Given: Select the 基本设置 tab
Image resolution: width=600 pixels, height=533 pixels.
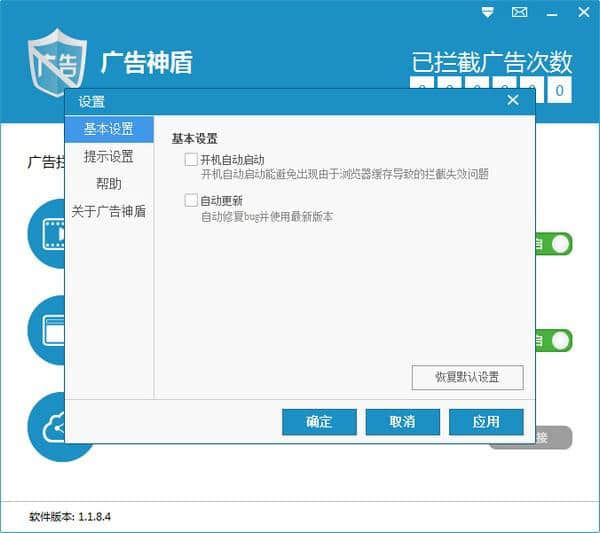Looking at the screenshot, I should pyautogui.click(x=109, y=129).
